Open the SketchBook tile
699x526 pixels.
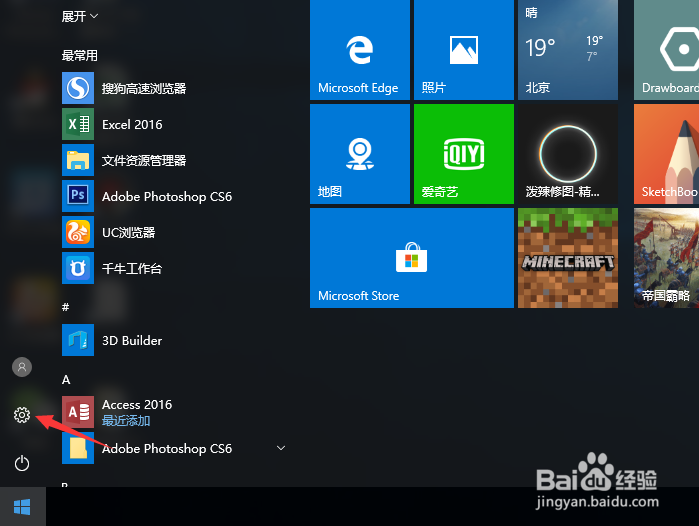666,154
